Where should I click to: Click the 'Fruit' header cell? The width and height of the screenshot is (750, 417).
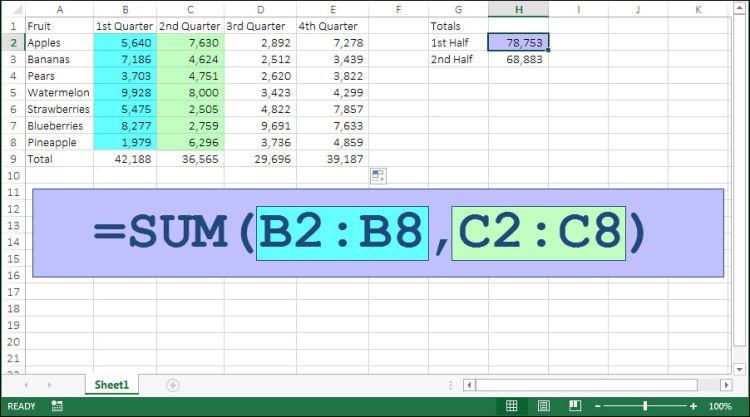coord(60,26)
